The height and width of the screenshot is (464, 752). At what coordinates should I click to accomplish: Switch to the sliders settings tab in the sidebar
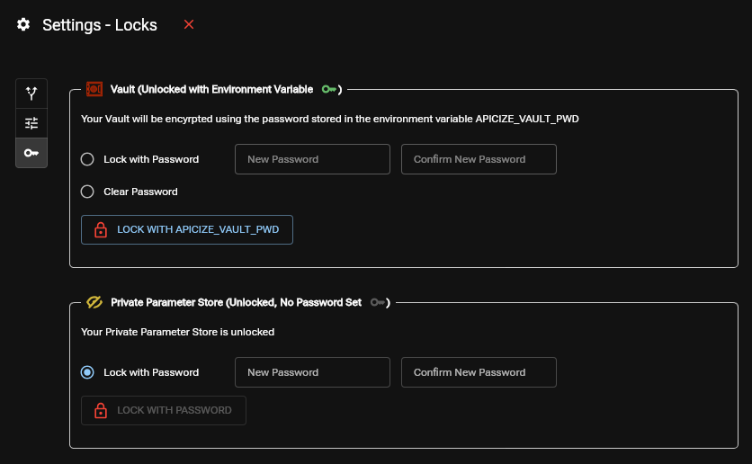[x=32, y=123]
